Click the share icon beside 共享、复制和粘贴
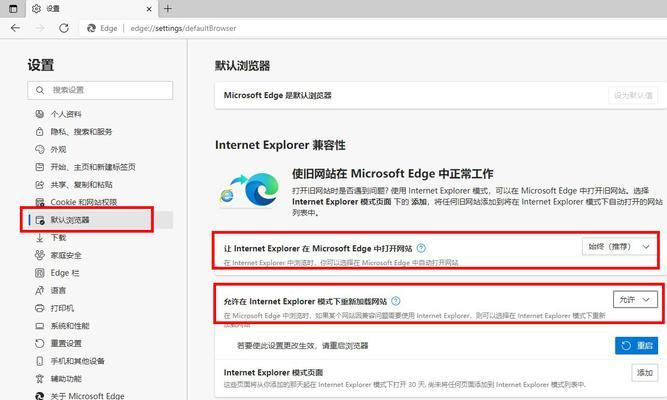Image resolution: width=667 pixels, height=400 pixels. click(x=40, y=185)
